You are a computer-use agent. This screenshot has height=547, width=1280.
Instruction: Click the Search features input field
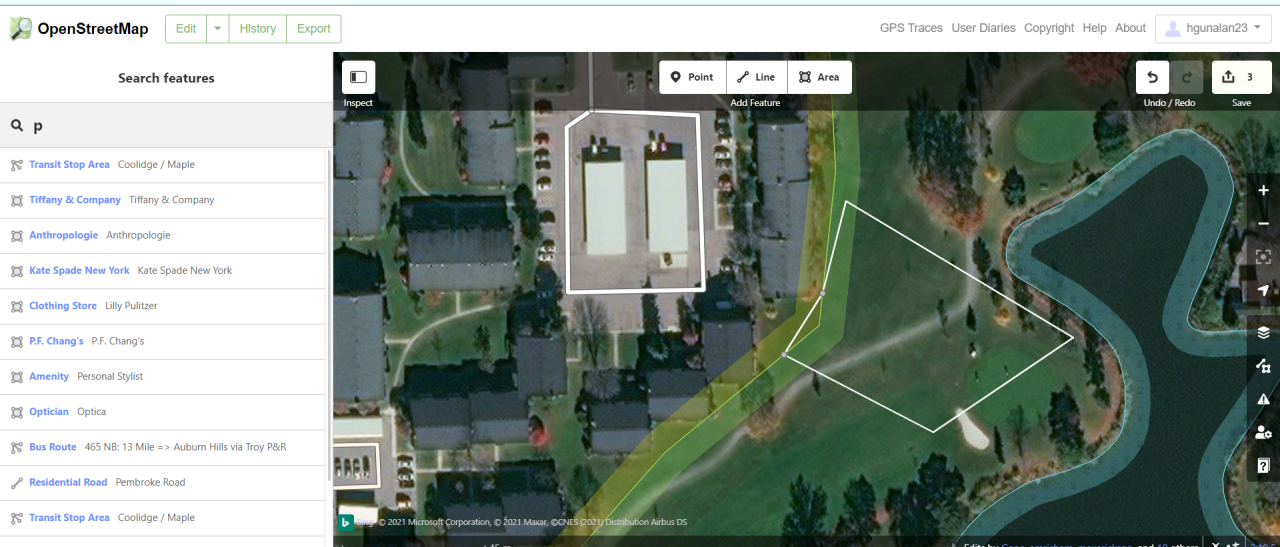click(x=166, y=126)
